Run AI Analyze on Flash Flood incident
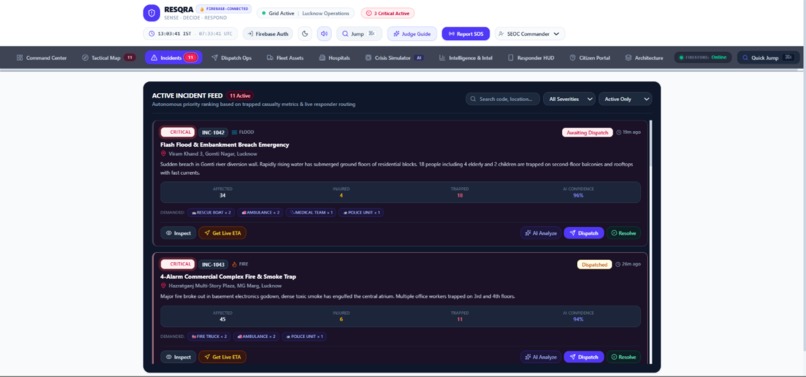 541,233
